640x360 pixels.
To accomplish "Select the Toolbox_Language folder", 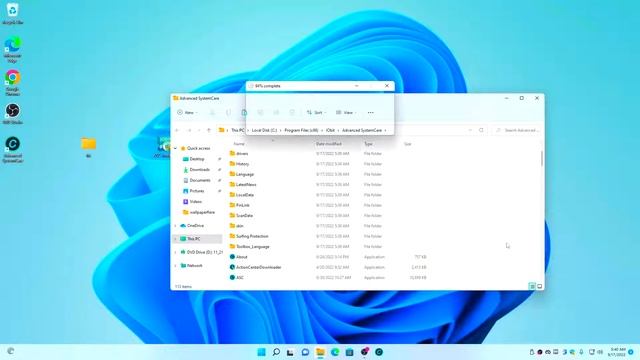I will point(253,247).
